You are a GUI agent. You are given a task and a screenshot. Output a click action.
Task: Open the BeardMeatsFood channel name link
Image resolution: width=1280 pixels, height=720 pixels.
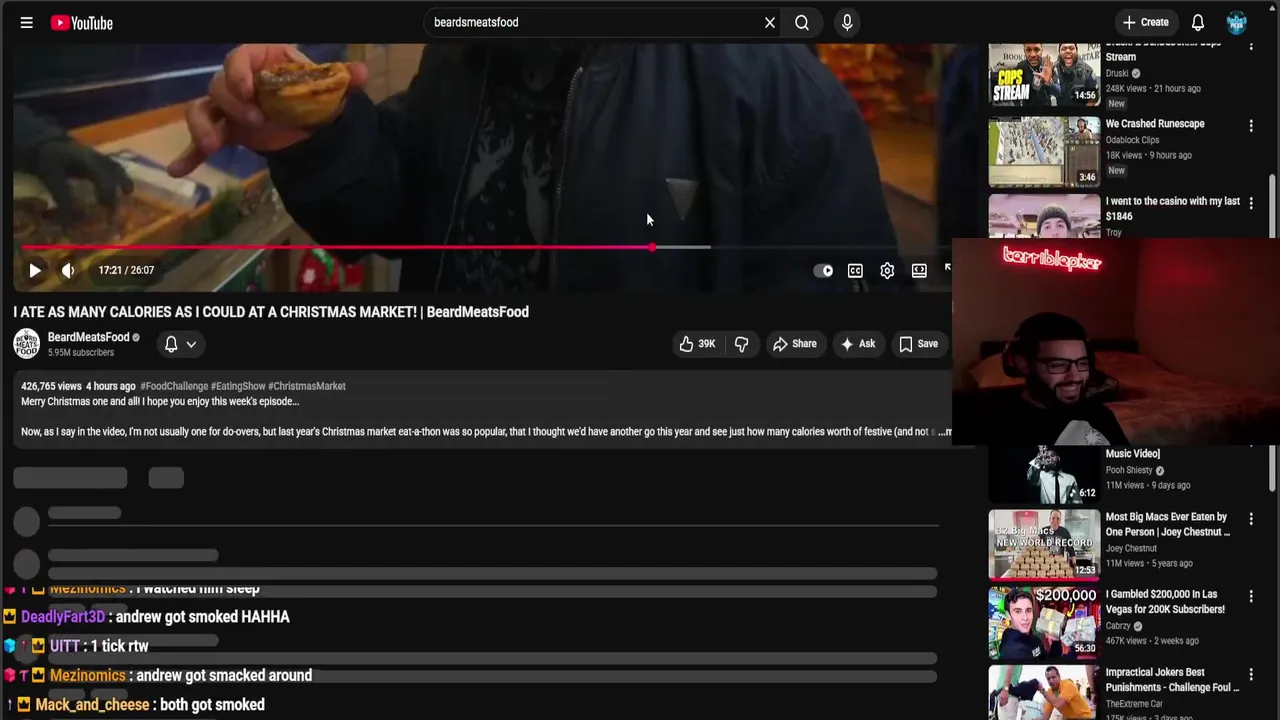pyautogui.click(x=89, y=337)
